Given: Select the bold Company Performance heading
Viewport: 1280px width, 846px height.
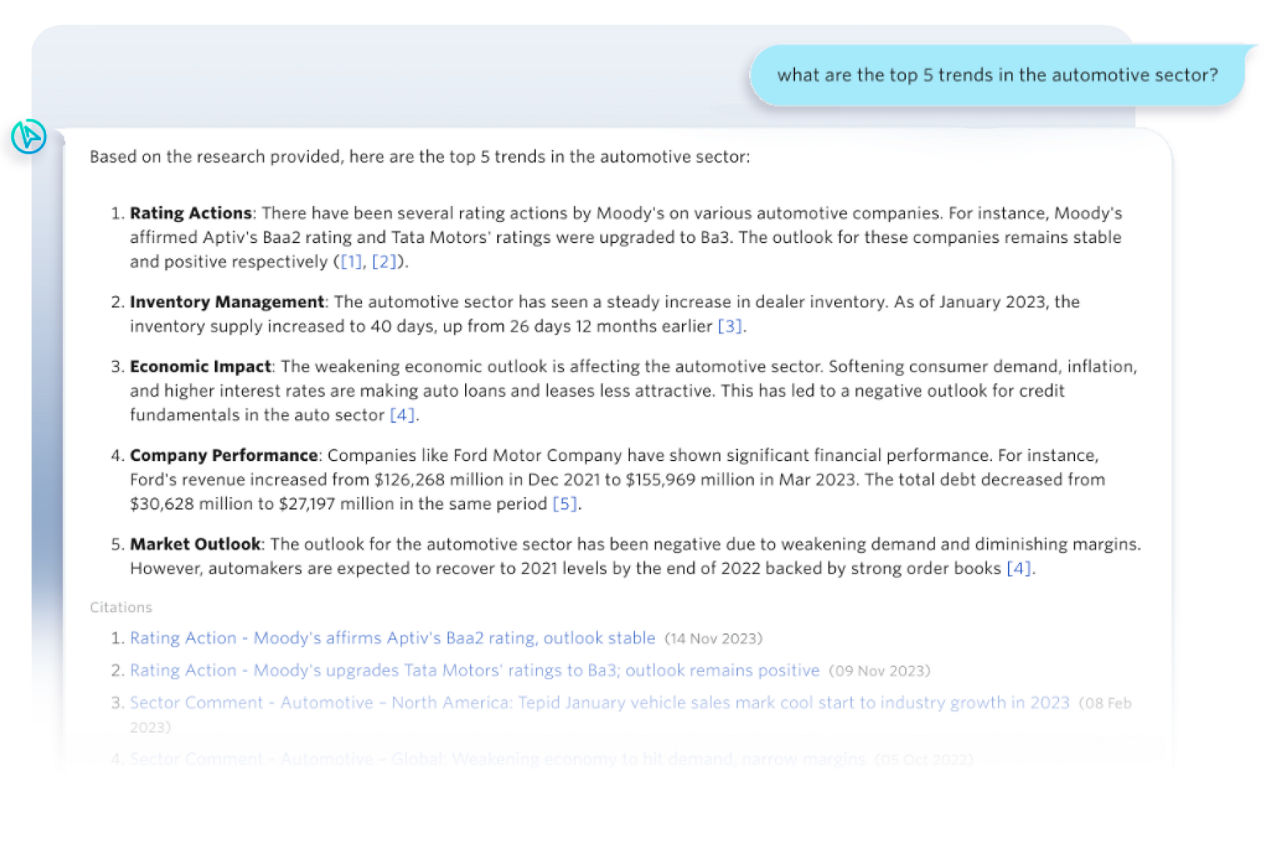Looking at the screenshot, I should [222, 455].
